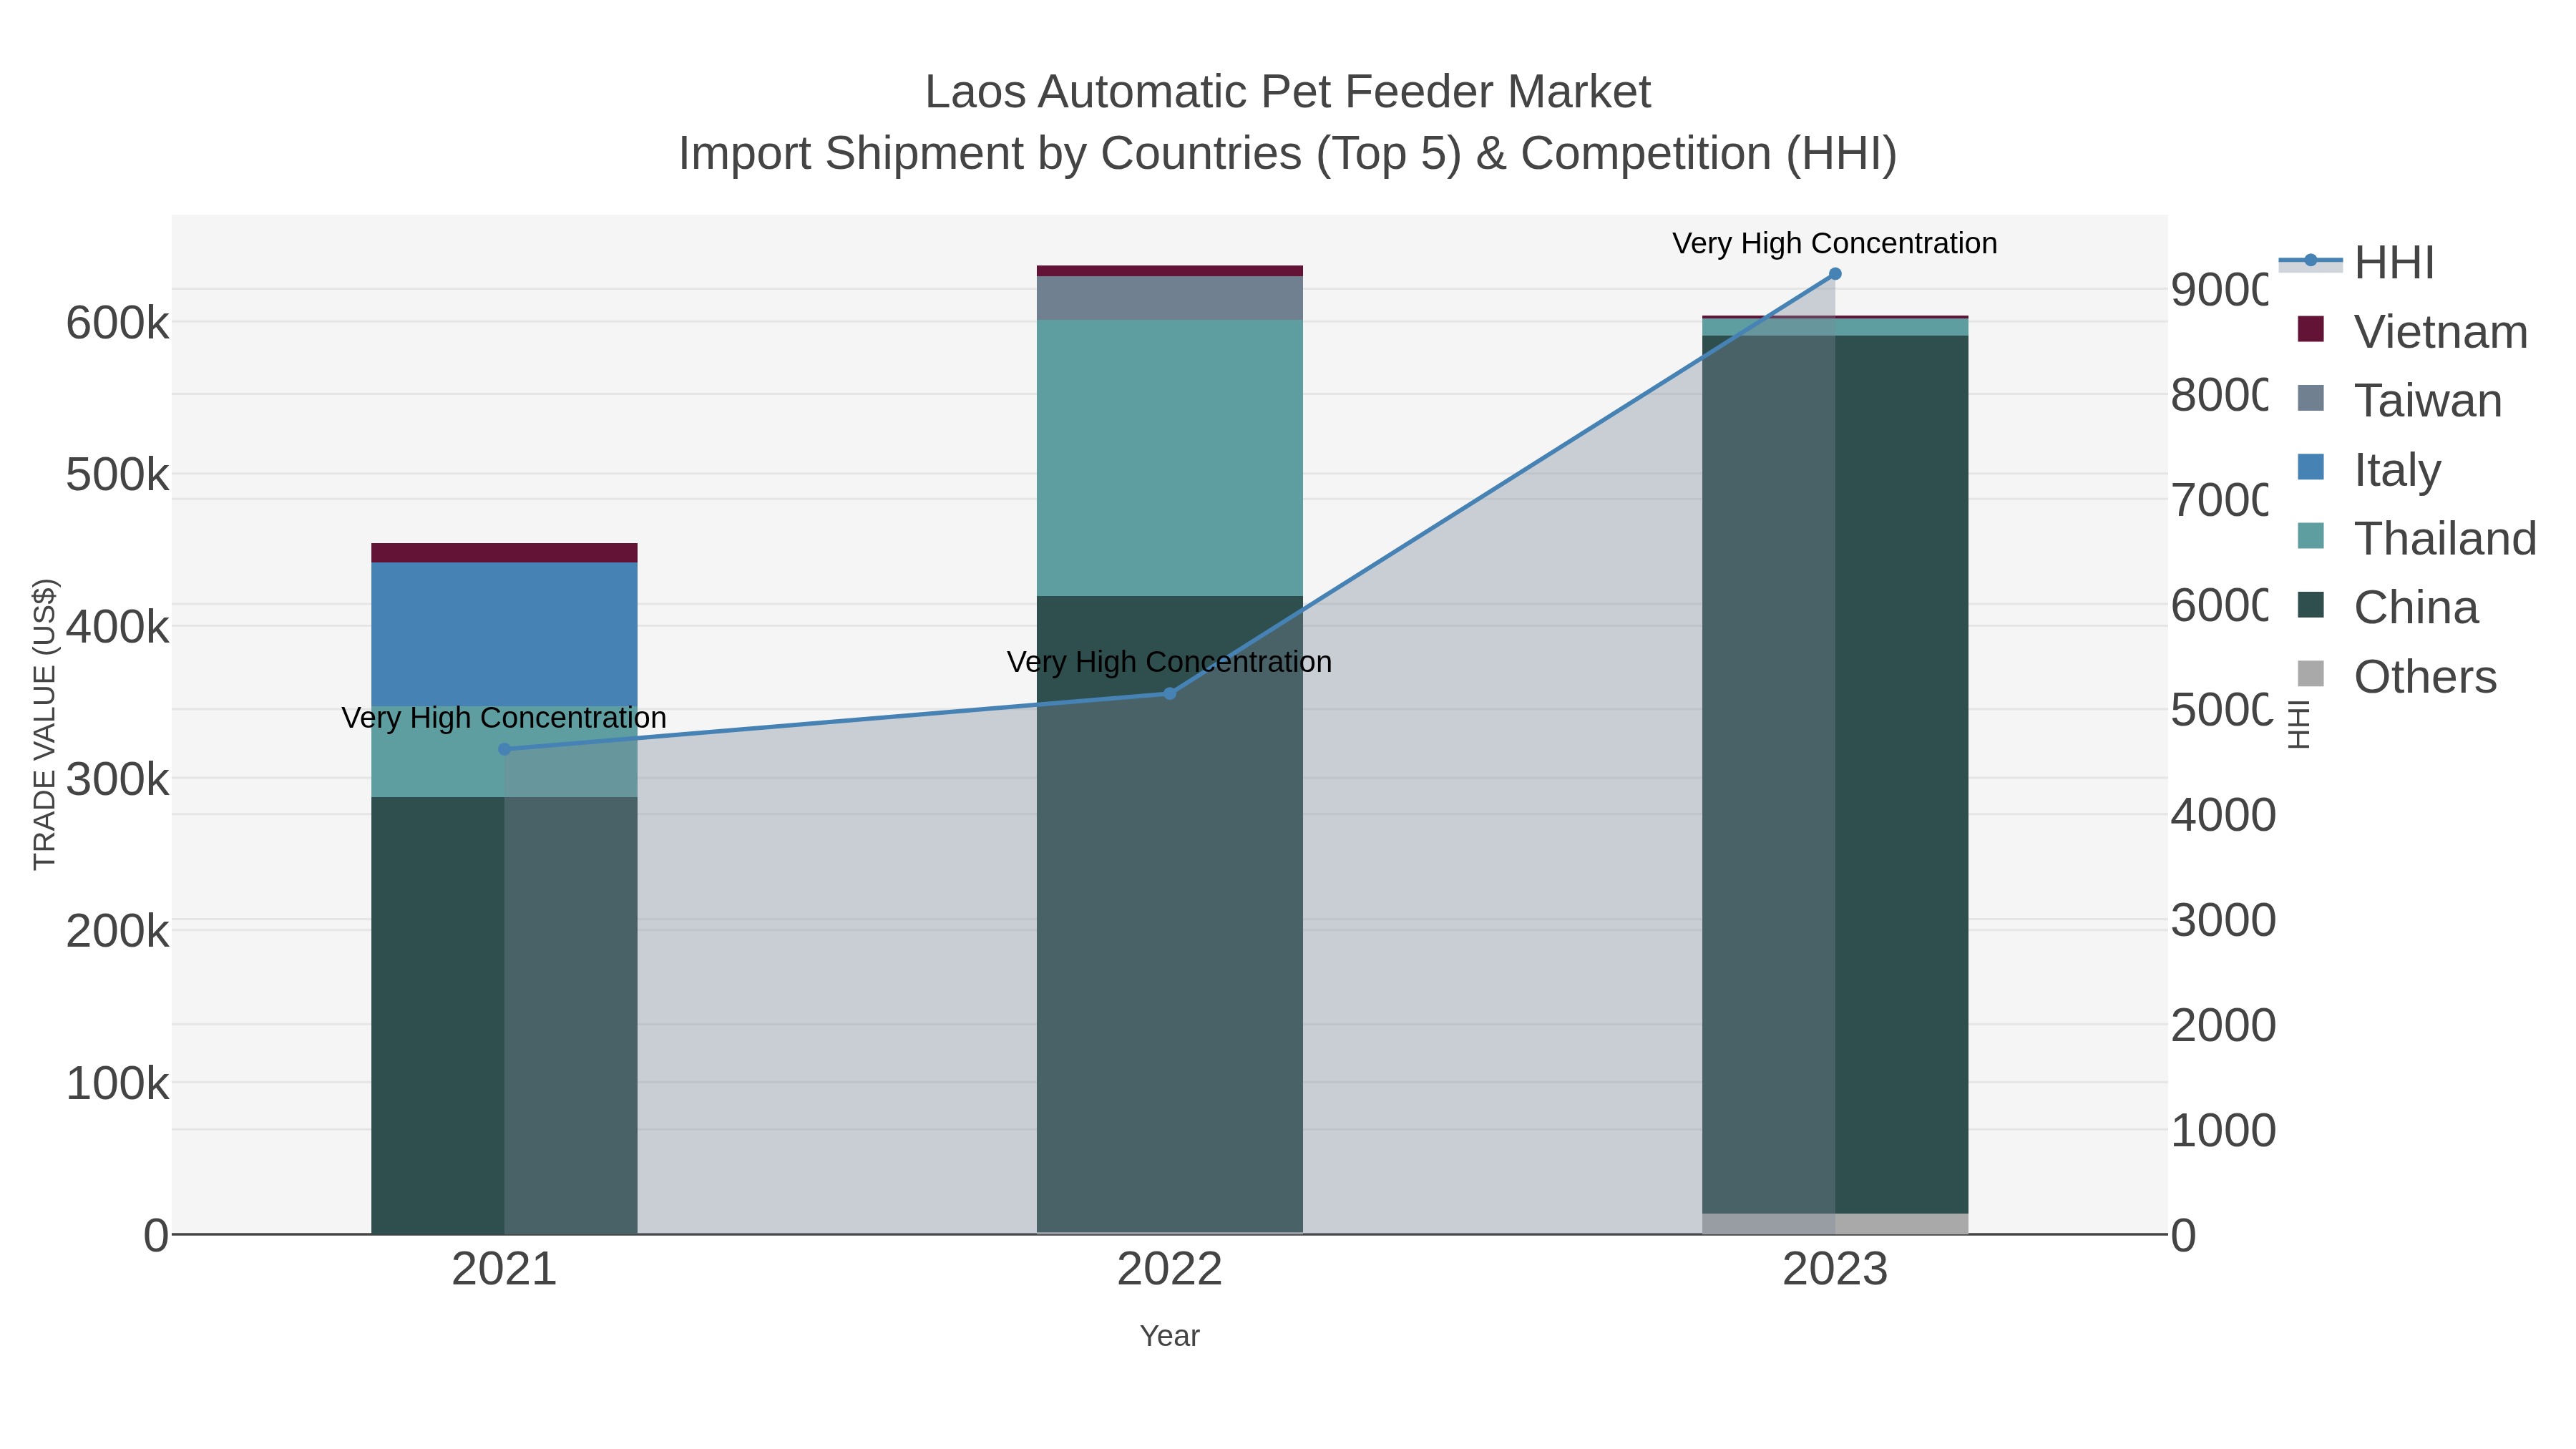Click the Others segment in 2023 bar
The width and height of the screenshot is (2576, 1449).
(1835, 1223)
